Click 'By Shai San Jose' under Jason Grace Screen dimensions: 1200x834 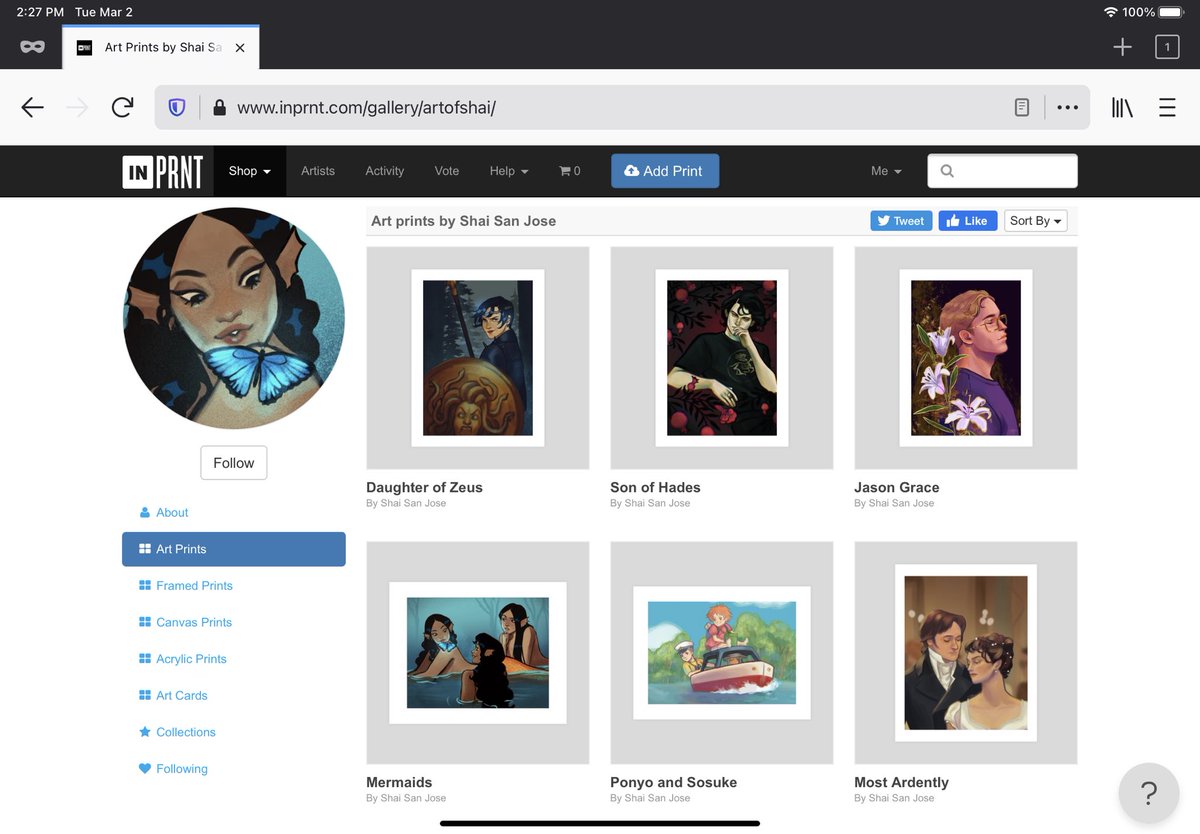click(894, 503)
